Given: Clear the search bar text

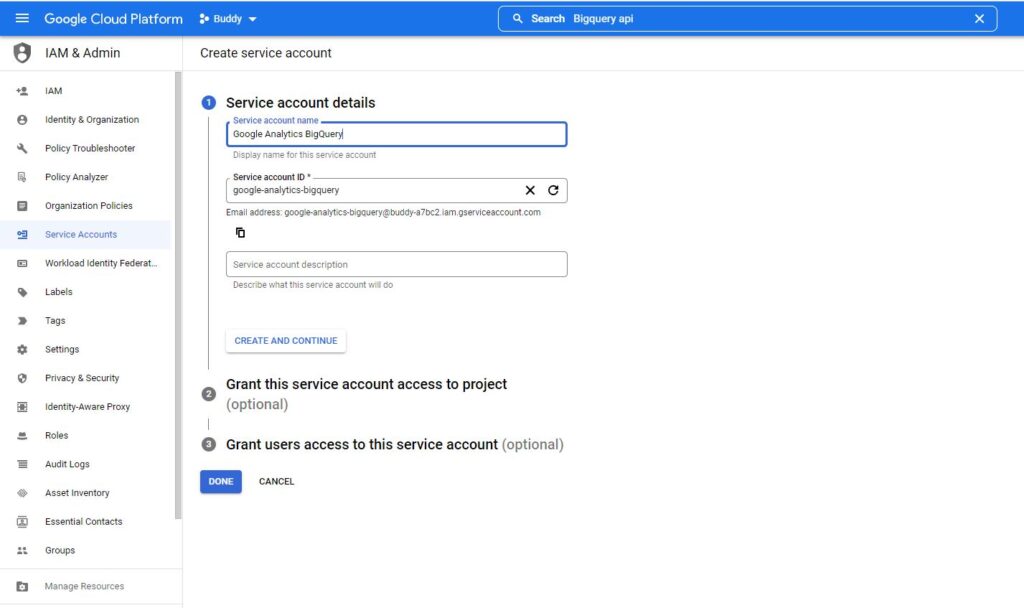Looking at the screenshot, I should [x=979, y=19].
